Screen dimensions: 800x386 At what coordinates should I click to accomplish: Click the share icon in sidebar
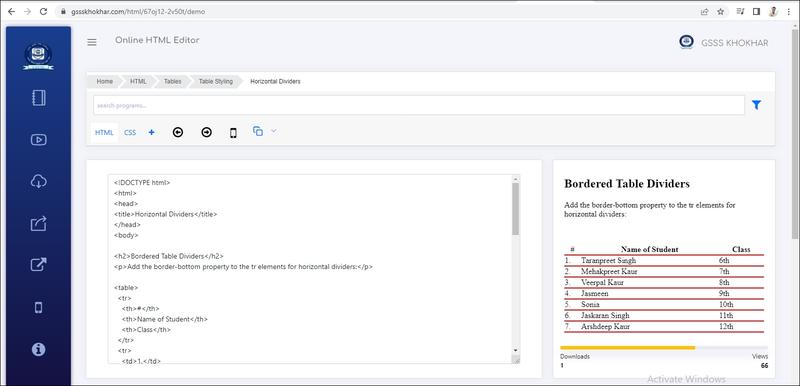[x=39, y=223]
